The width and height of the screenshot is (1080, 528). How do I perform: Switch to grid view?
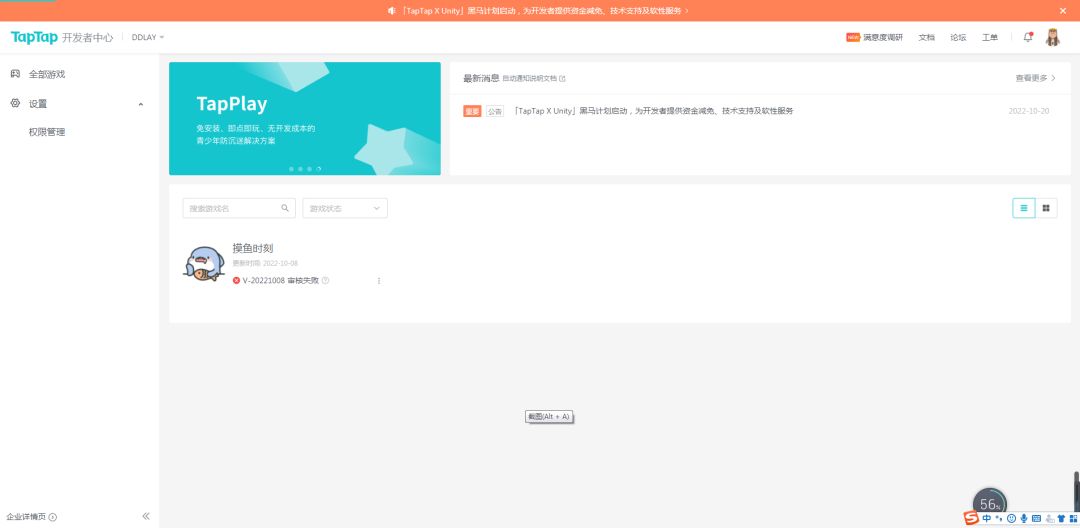1046,208
